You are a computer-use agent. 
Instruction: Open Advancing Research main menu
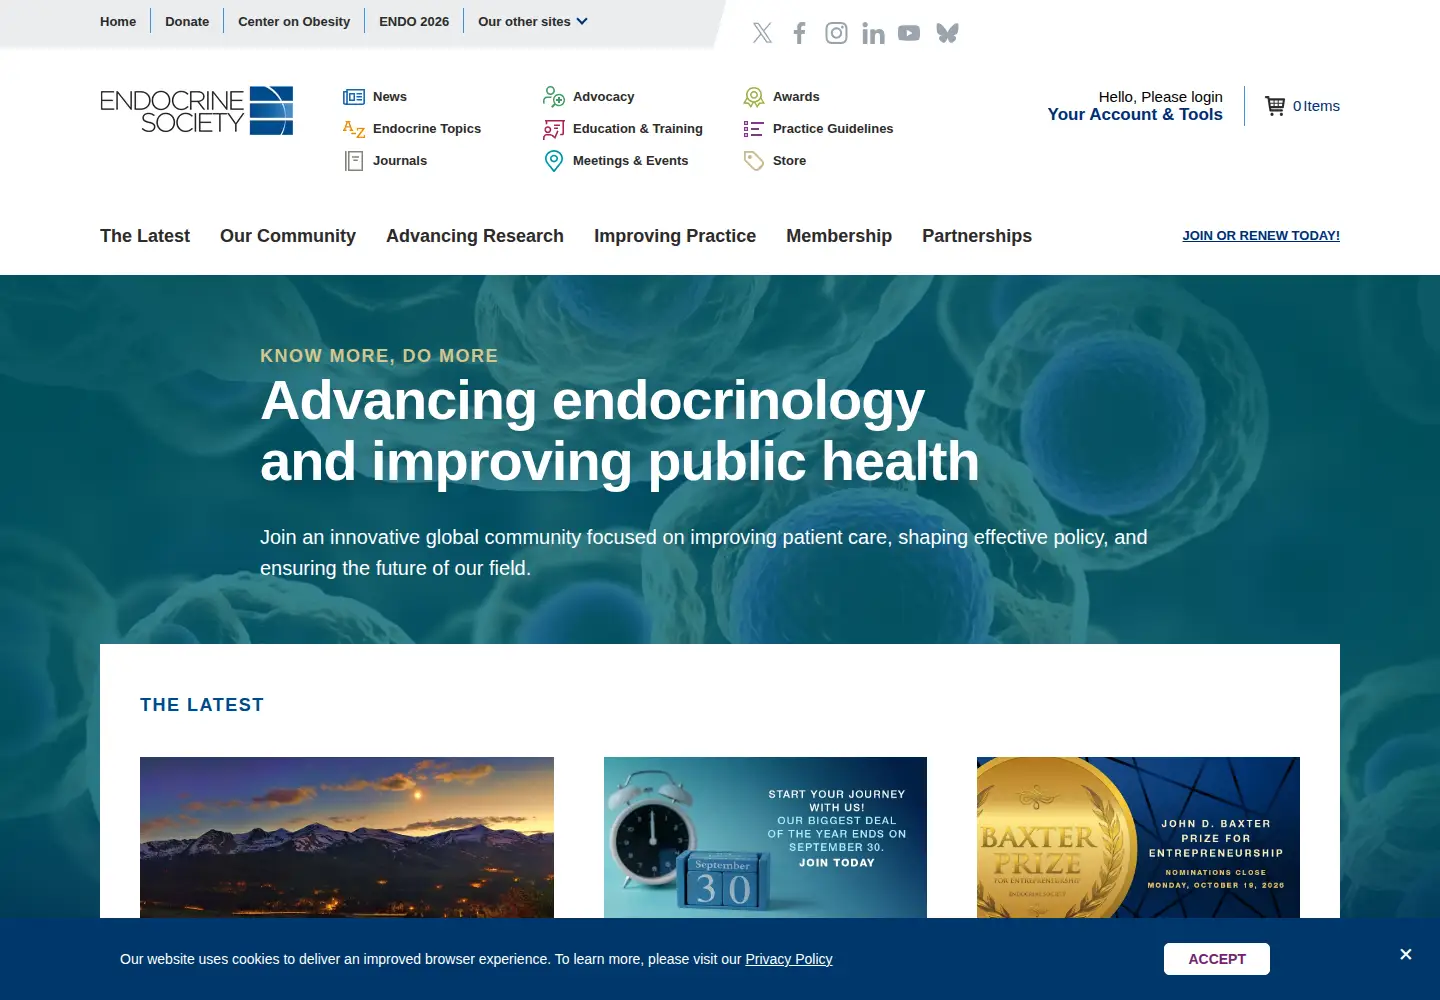475,236
